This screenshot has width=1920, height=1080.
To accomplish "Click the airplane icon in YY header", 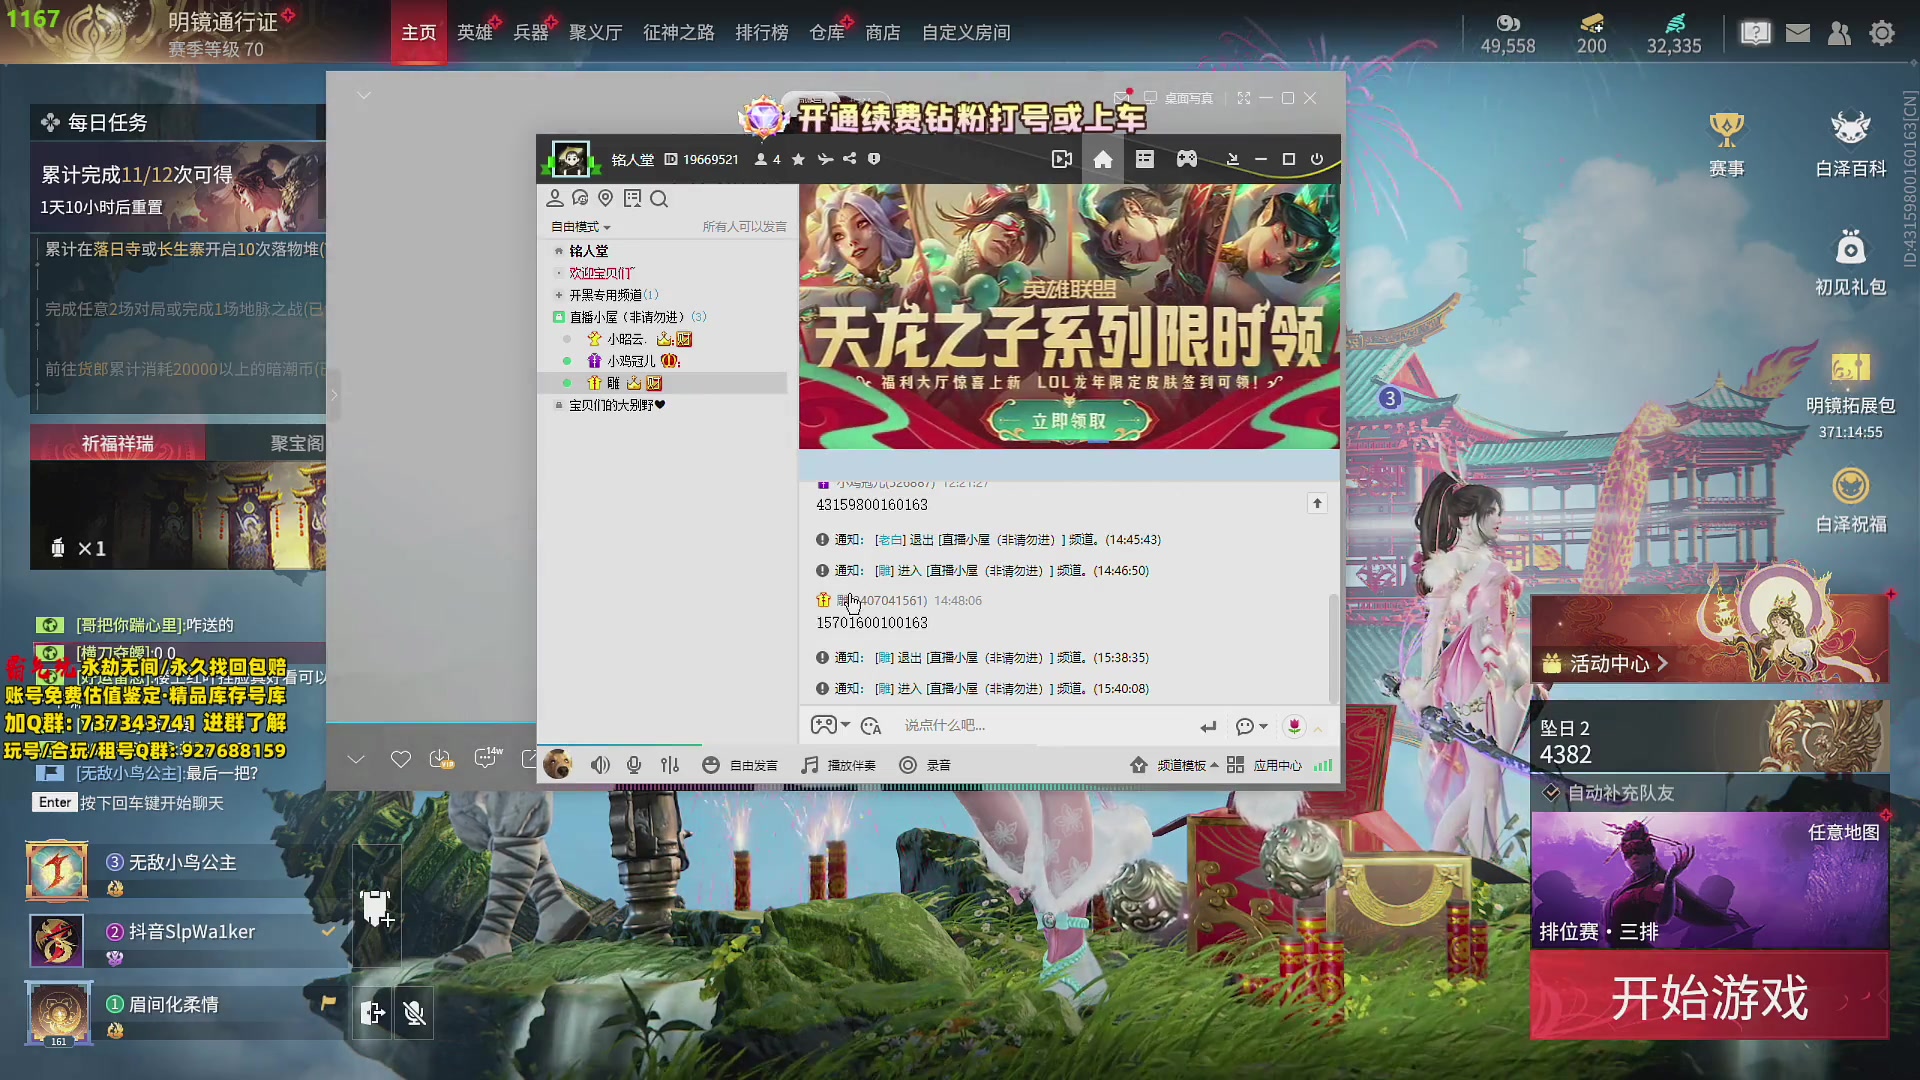I will tap(824, 159).
